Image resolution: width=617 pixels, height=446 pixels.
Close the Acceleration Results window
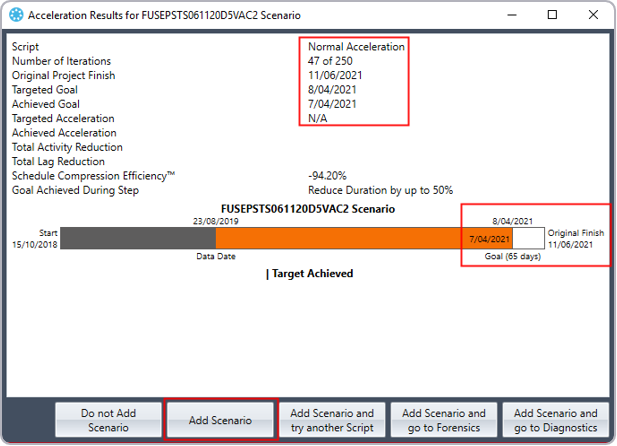[x=593, y=15]
